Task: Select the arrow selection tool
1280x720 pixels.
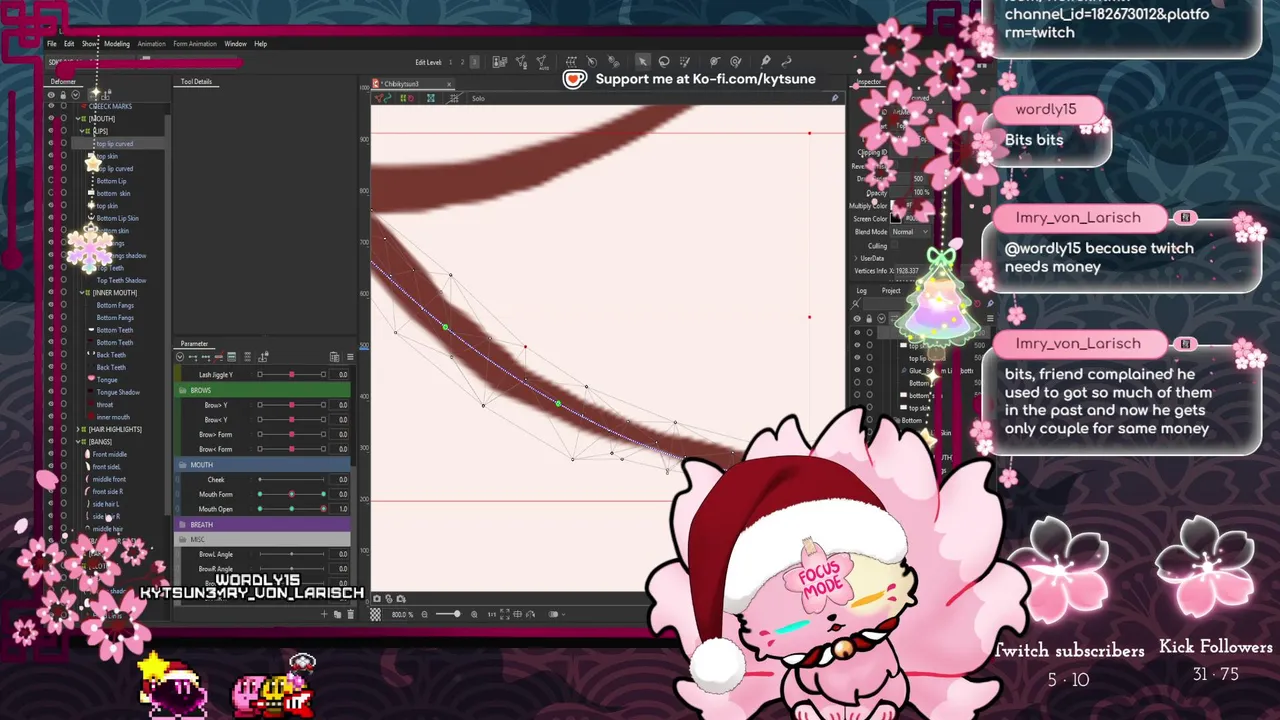Action: click(x=643, y=62)
